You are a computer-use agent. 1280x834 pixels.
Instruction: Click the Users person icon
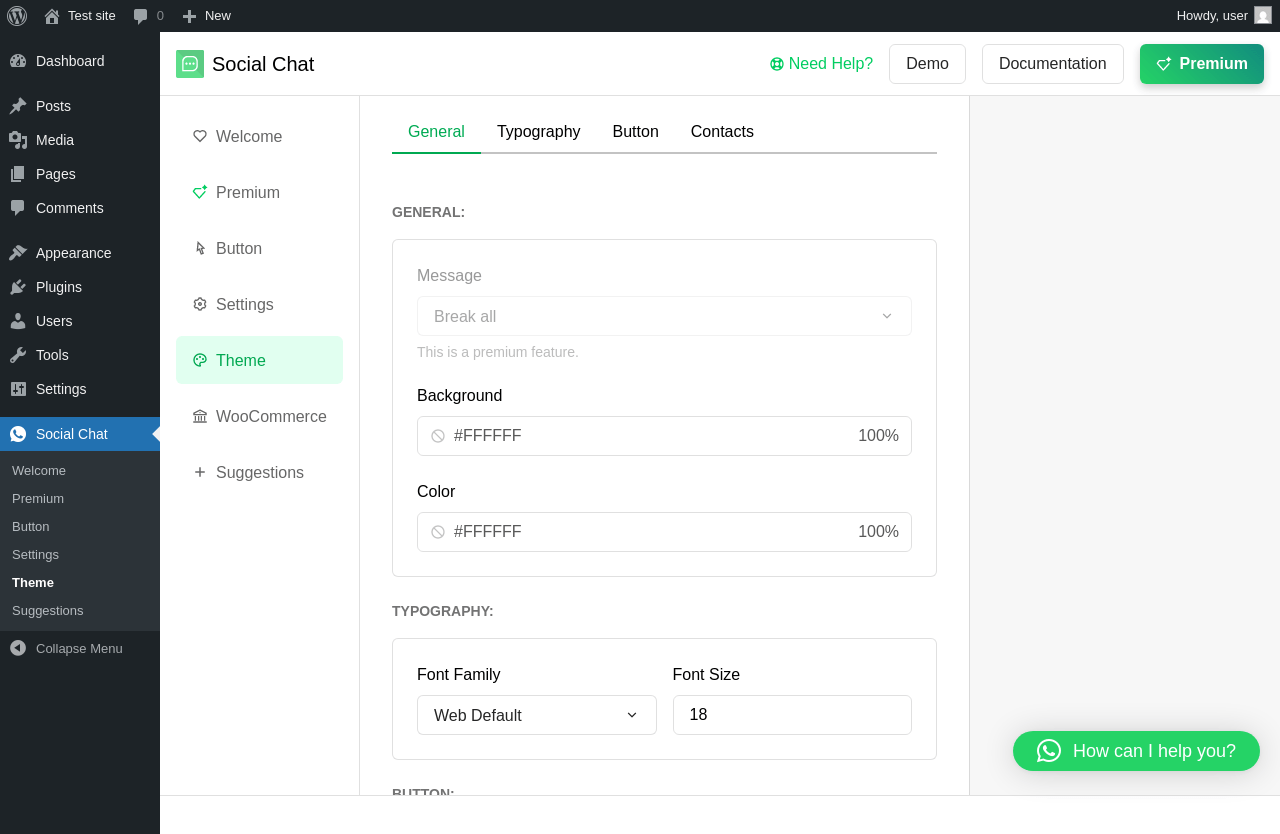coord(18,321)
